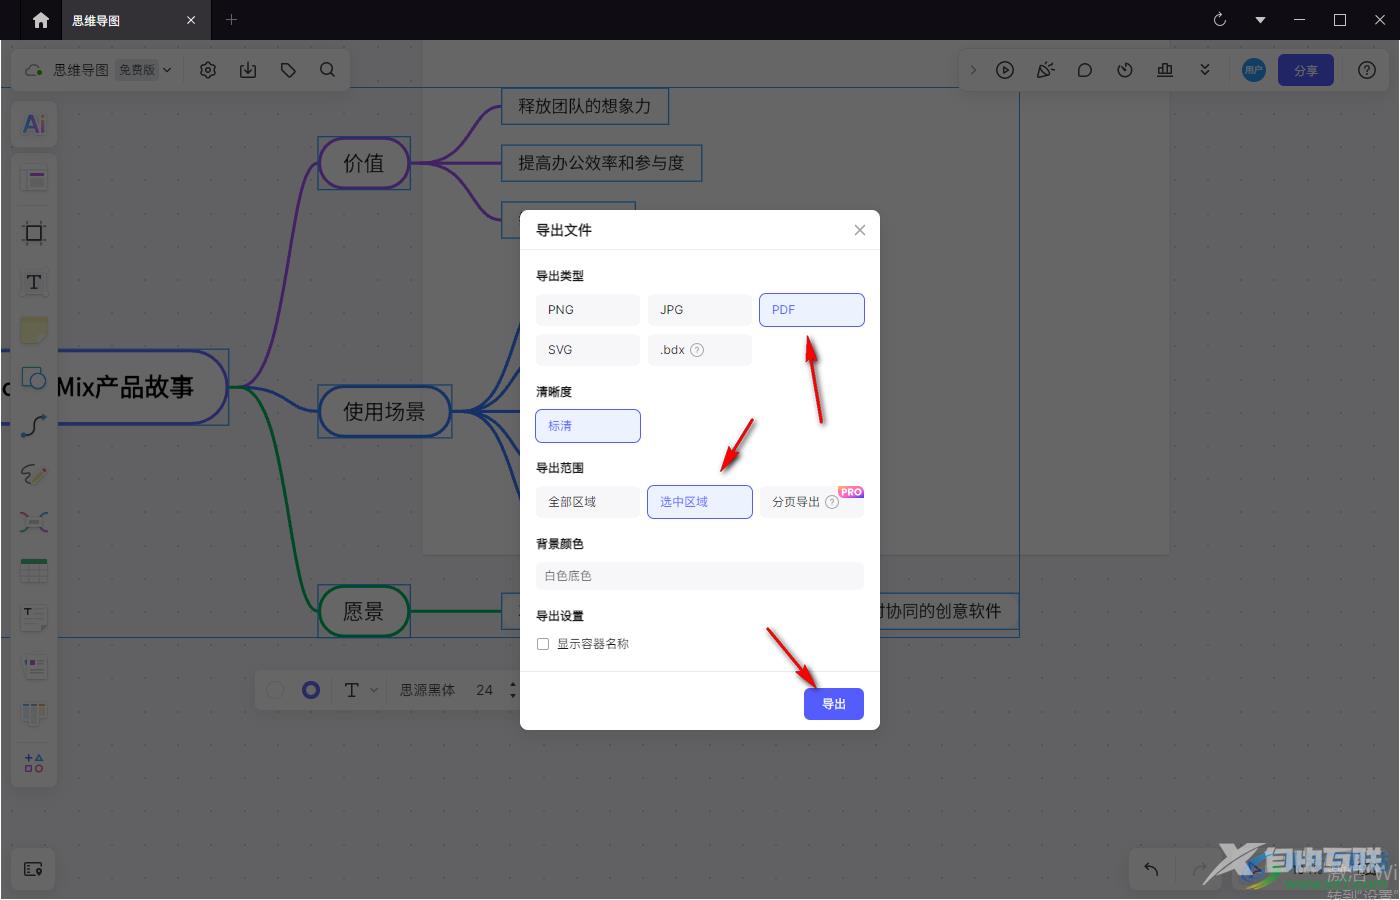Image resolution: width=1400 pixels, height=900 pixels.
Task: Close the 导出文件 dialog
Action: (860, 230)
